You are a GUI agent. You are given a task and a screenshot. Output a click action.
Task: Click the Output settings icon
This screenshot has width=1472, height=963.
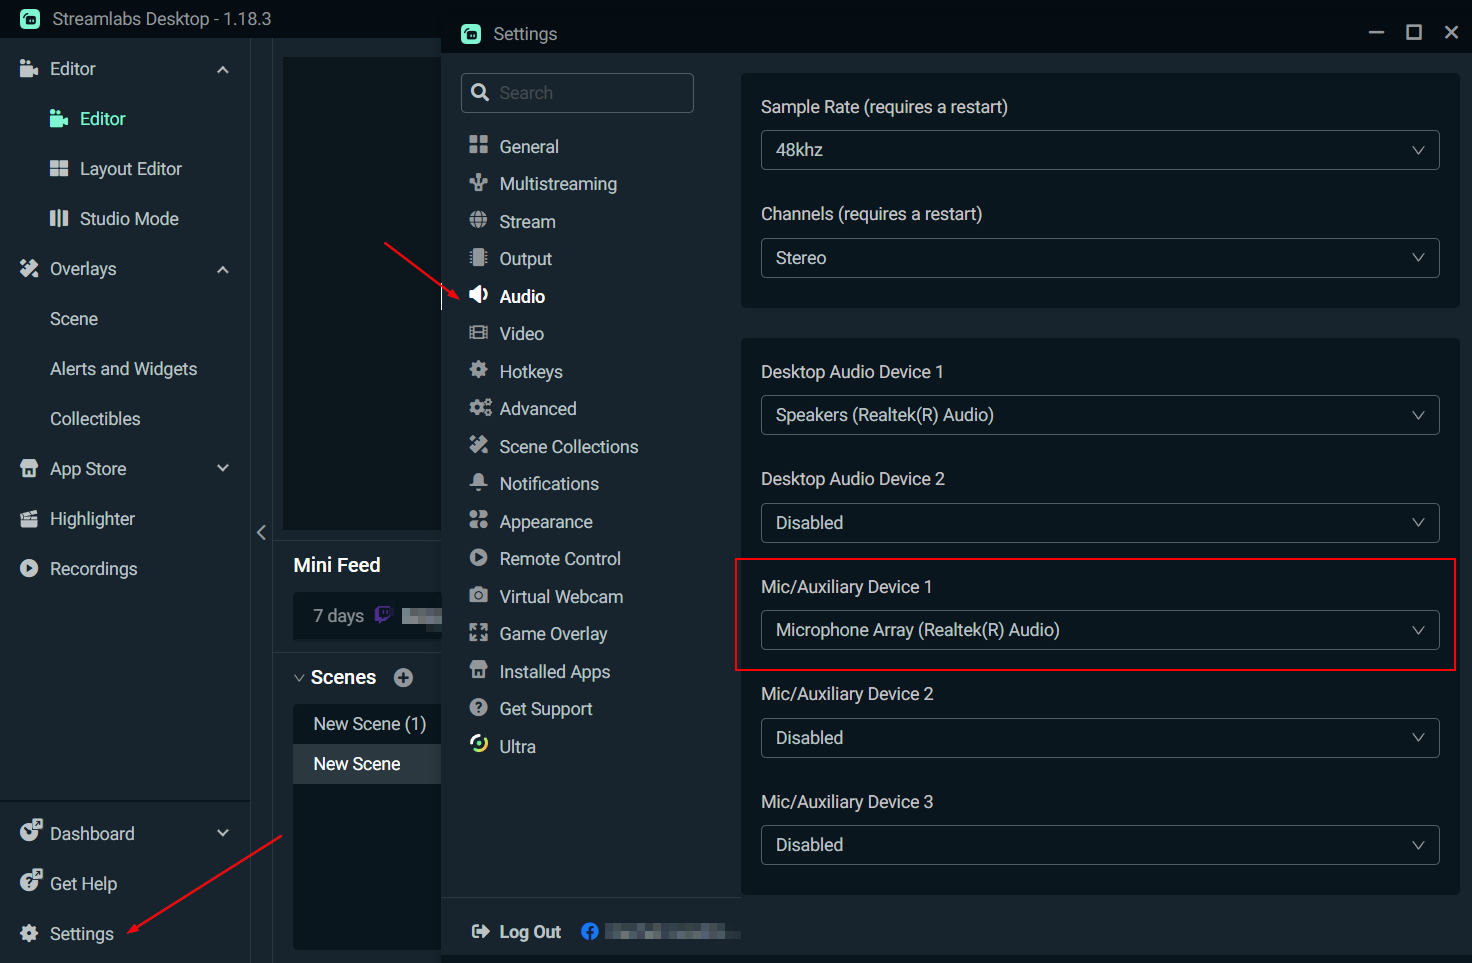click(x=479, y=258)
